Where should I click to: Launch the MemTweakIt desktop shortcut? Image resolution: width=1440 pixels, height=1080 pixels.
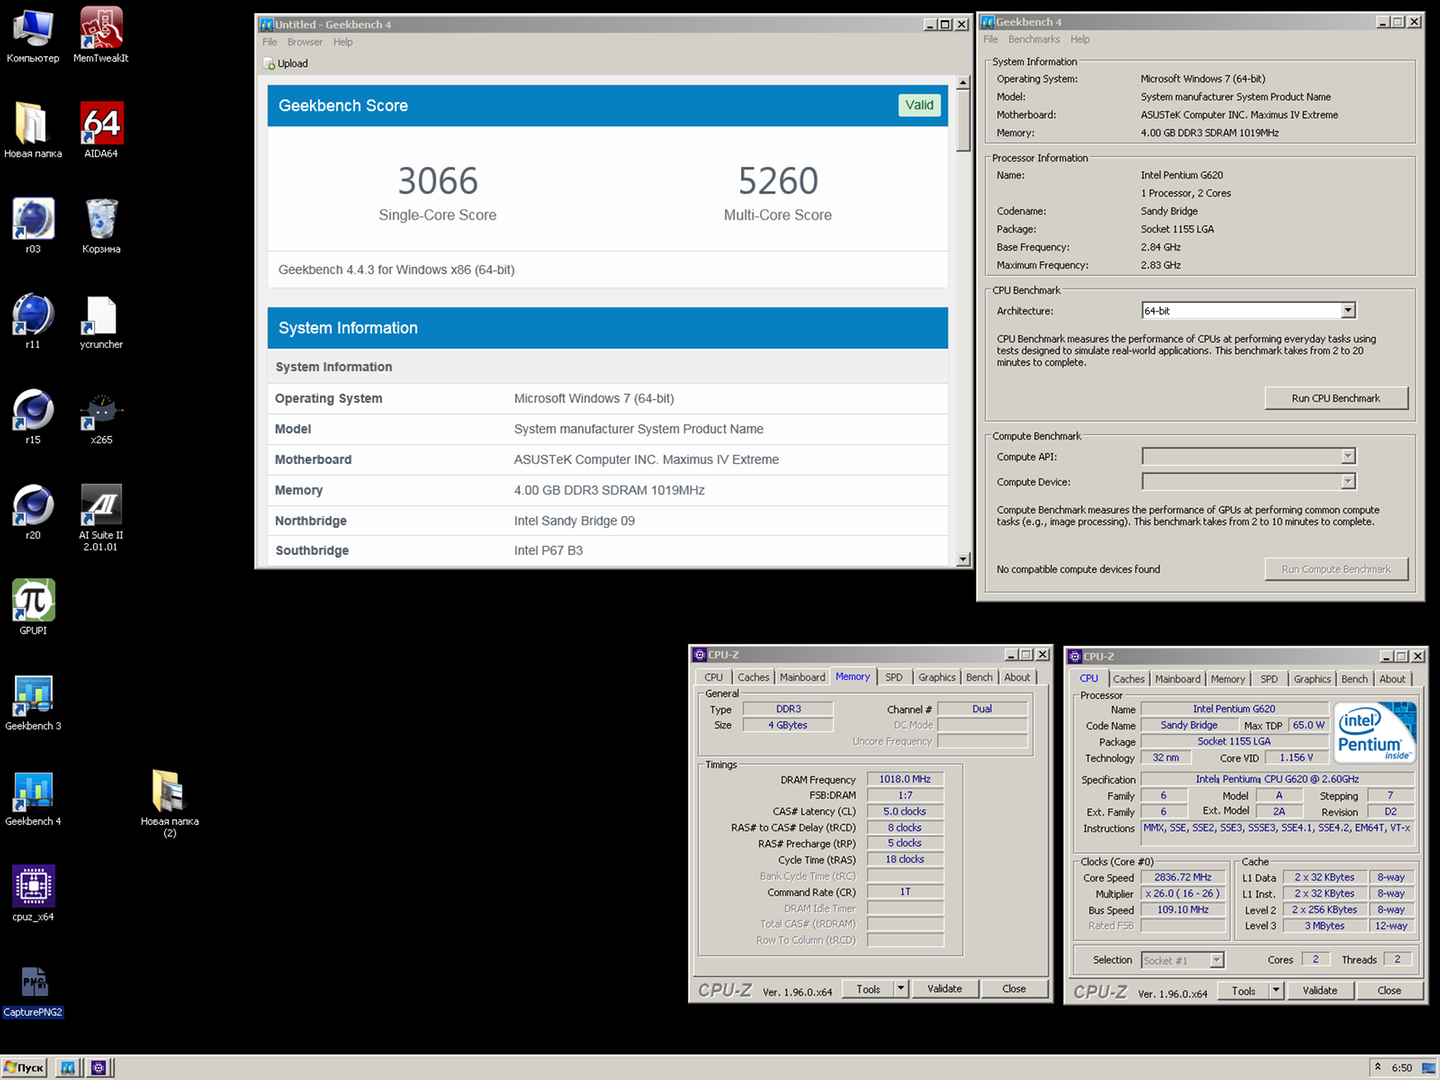tap(101, 35)
